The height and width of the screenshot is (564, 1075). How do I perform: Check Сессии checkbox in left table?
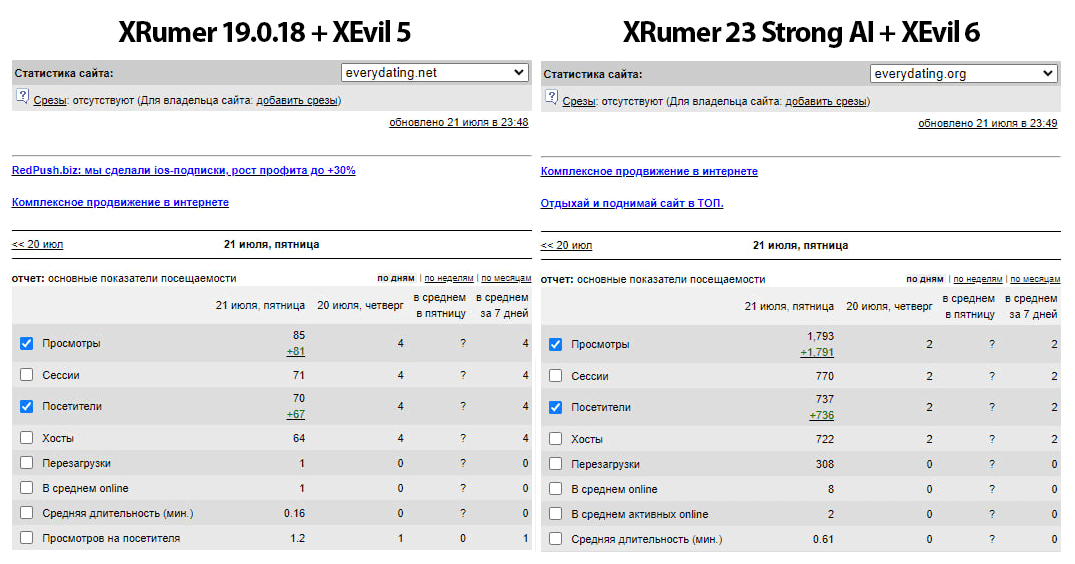click(27, 375)
